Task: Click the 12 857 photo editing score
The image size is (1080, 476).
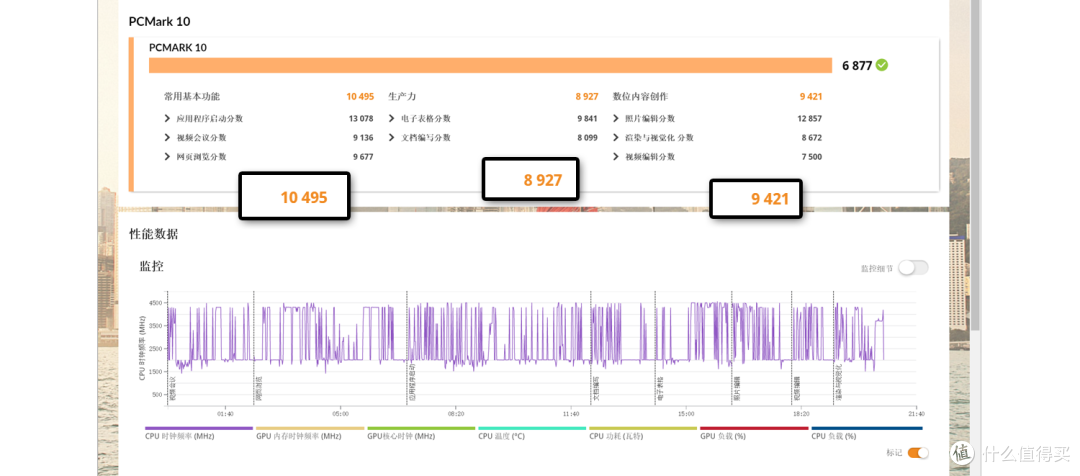Action: (x=809, y=118)
